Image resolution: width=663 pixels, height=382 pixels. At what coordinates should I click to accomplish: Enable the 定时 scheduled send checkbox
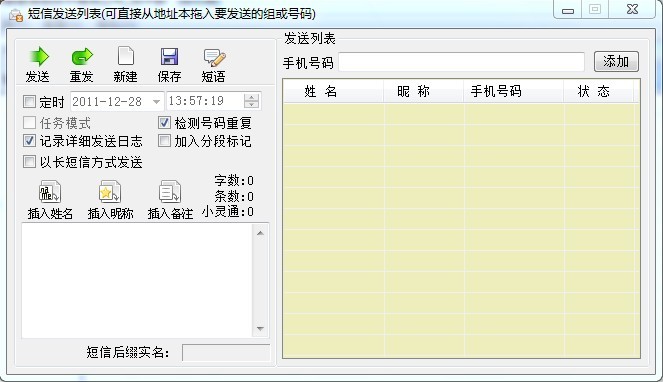pos(29,102)
